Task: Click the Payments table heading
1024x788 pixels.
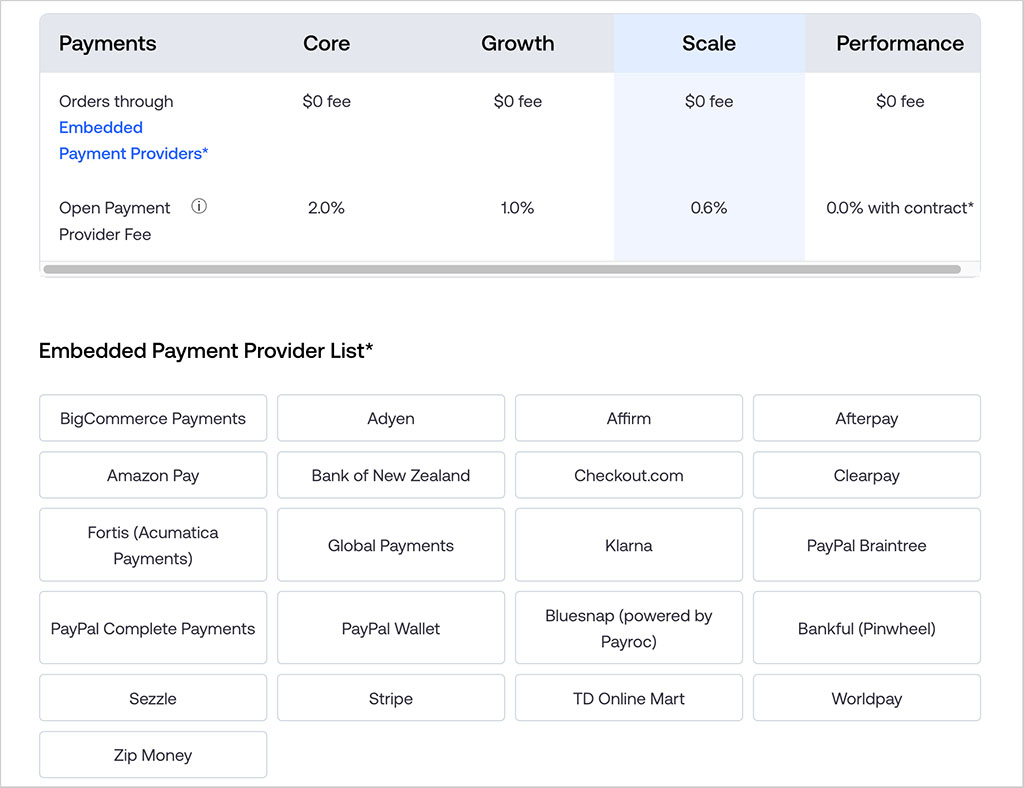Action: click(108, 44)
